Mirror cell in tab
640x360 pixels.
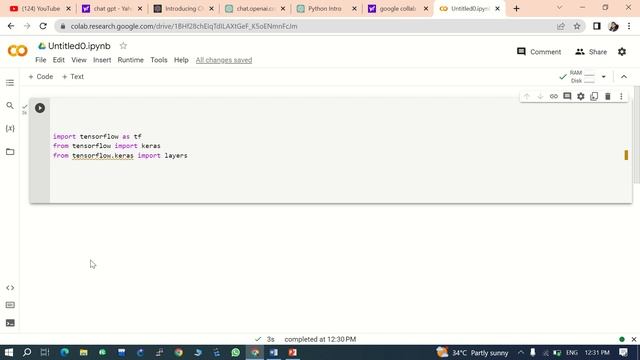pyautogui.click(x=594, y=96)
